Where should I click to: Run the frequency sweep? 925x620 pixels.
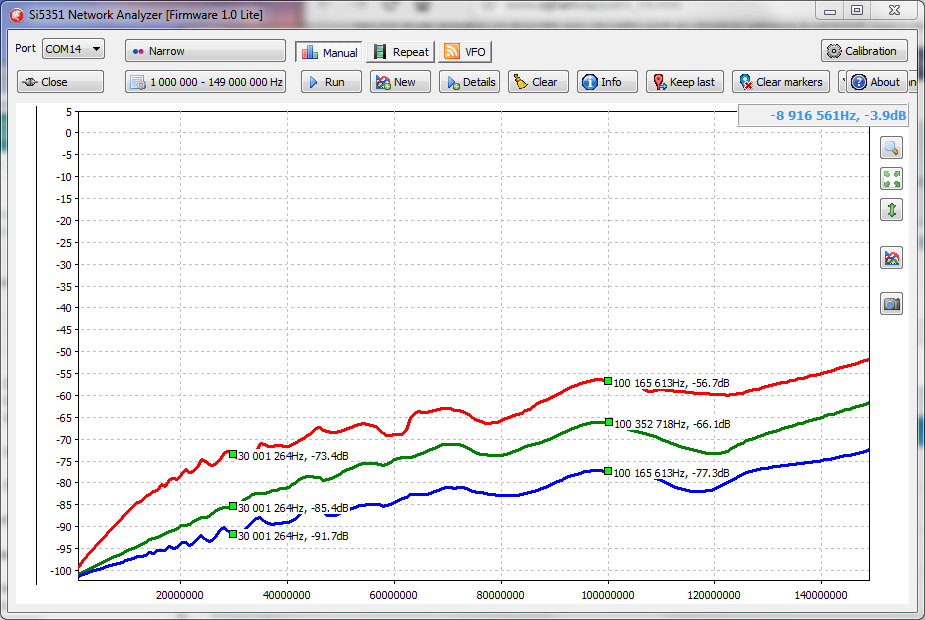[x=325, y=82]
